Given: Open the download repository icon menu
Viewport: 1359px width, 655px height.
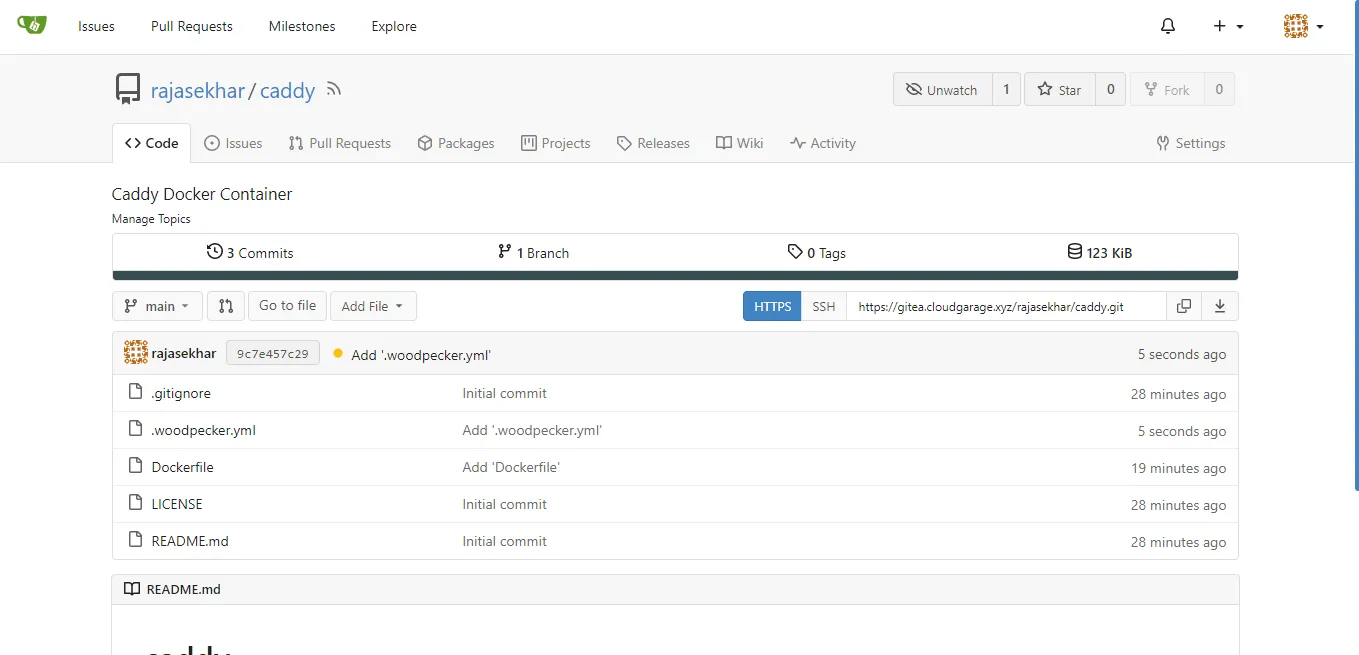Looking at the screenshot, I should pyautogui.click(x=1220, y=306).
